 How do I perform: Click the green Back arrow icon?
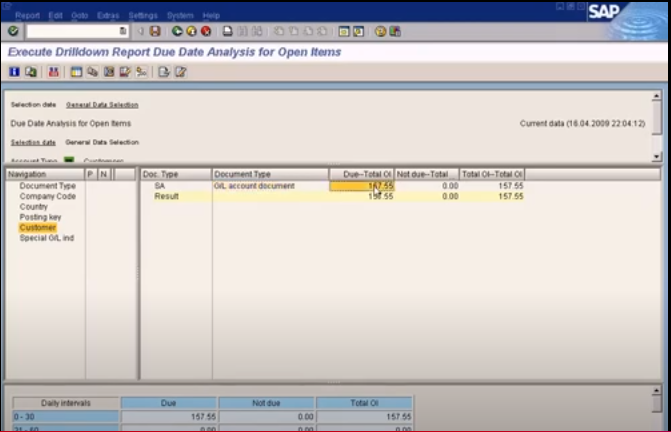pos(177,31)
